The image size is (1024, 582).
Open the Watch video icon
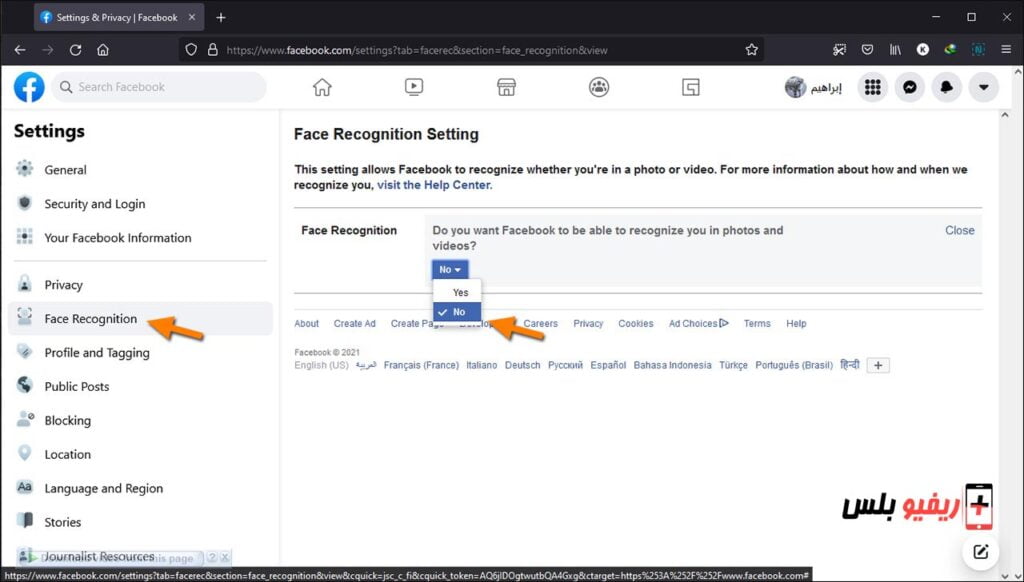(414, 88)
